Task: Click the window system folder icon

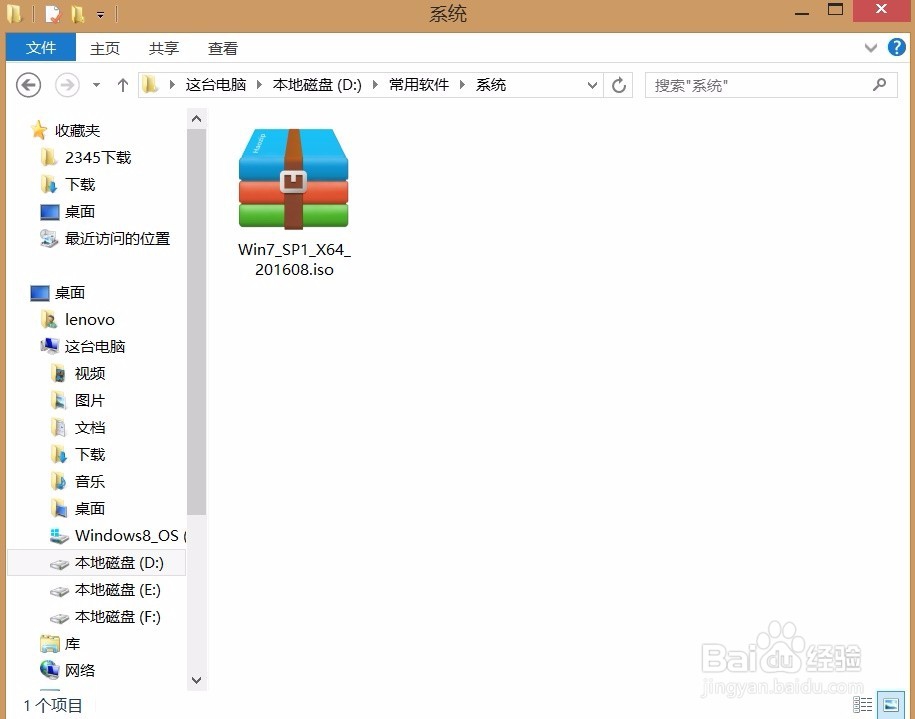Action: coord(14,13)
